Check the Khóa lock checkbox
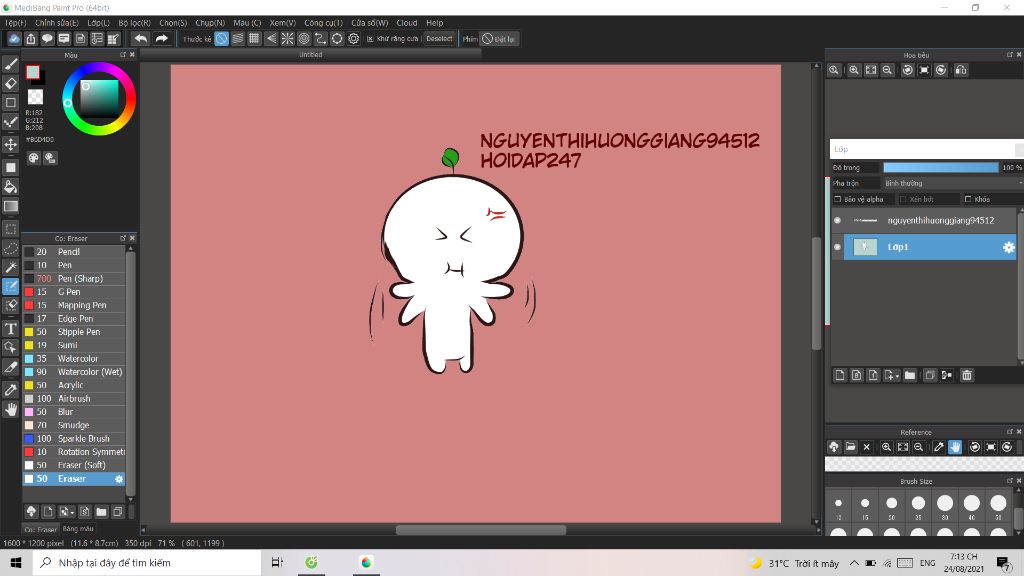1024x576 pixels. (x=968, y=199)
